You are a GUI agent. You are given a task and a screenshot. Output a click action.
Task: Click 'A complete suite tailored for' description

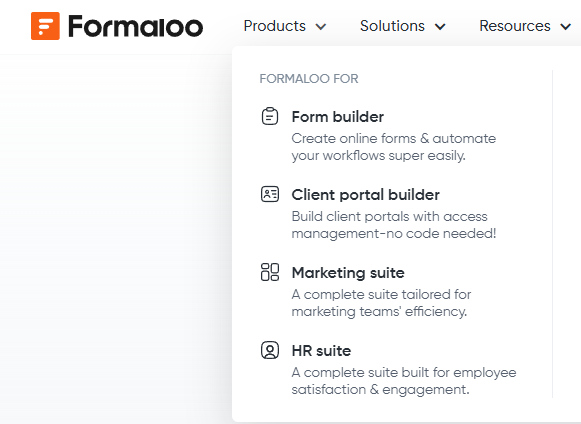(x=381, y=294)
